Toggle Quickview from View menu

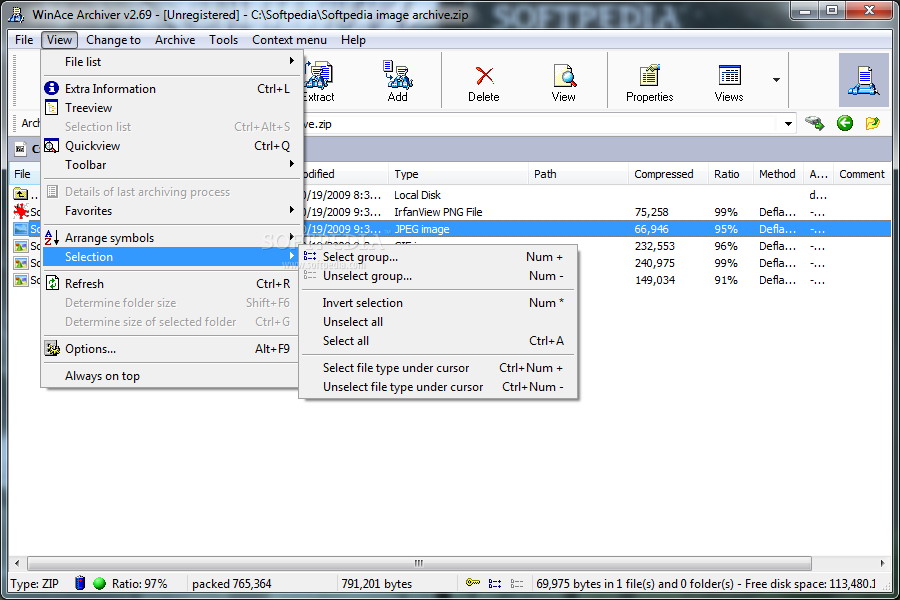pos(170,146)
